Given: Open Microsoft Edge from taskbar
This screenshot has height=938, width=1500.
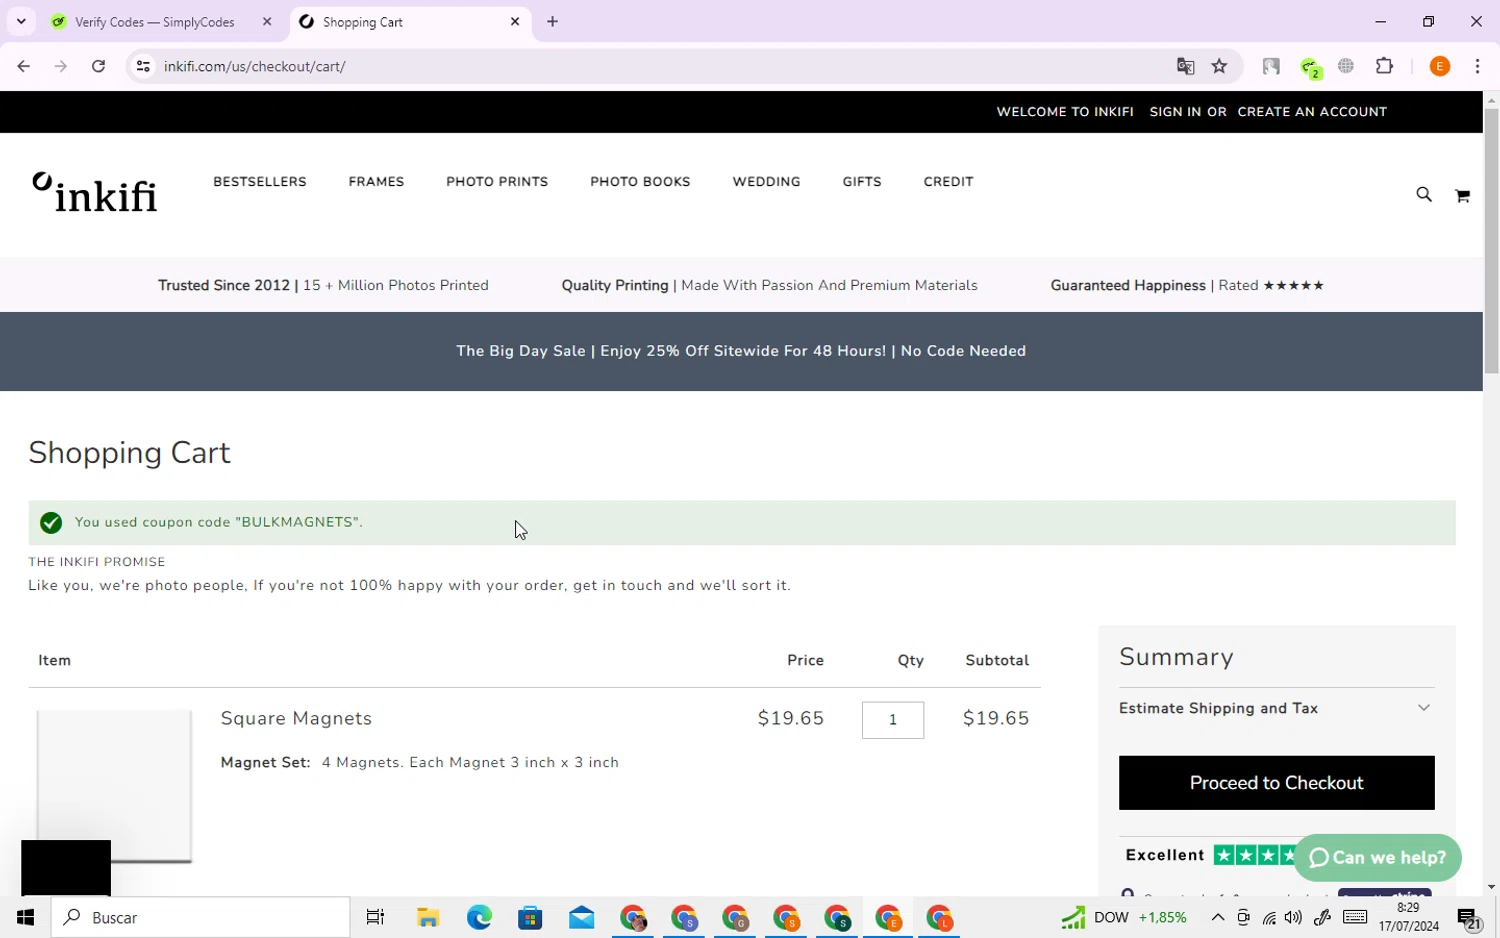Looking at the screenshot, I should 479,917.
